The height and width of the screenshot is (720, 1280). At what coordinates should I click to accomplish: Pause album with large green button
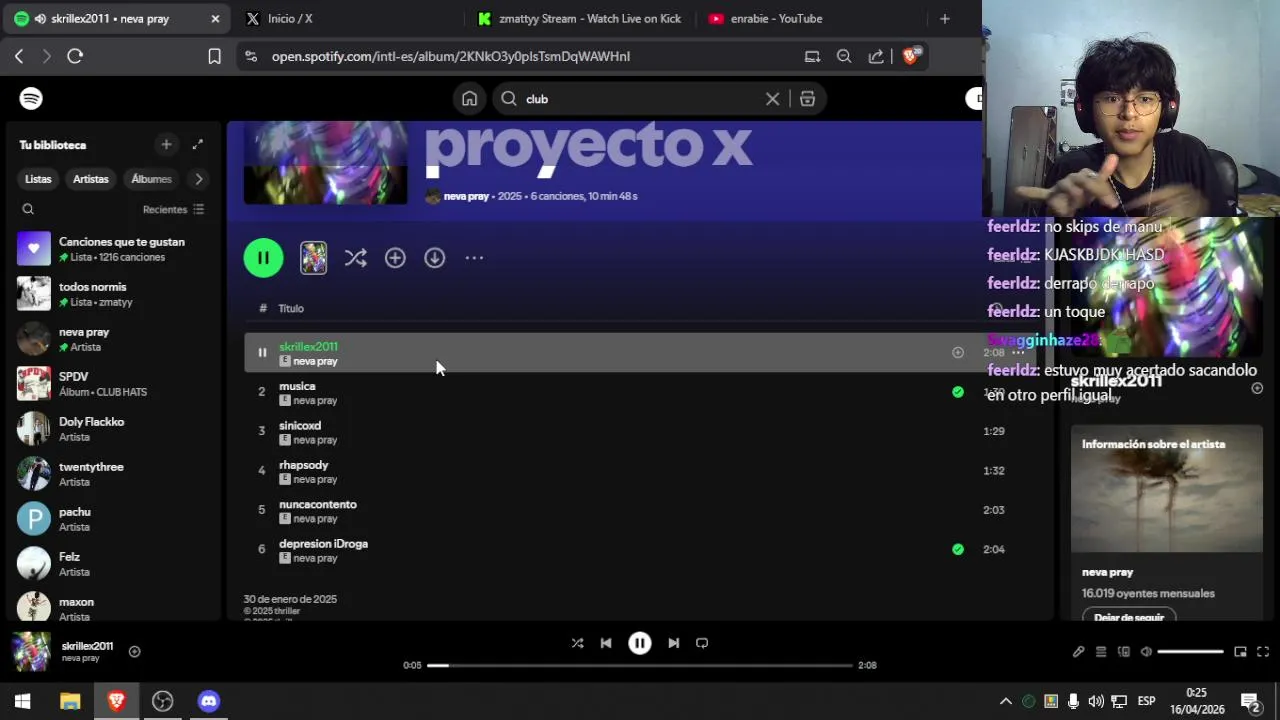tap(263, 258)
